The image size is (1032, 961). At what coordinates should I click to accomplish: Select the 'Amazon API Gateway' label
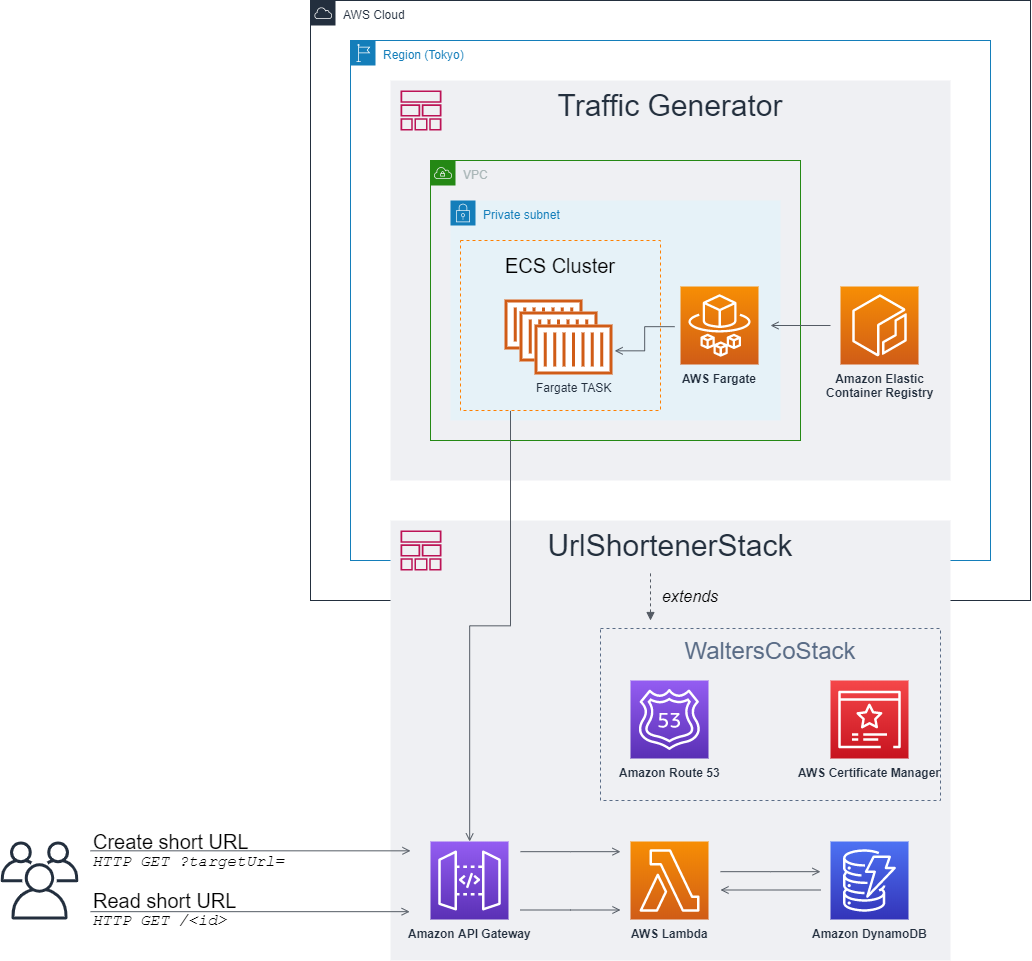pyautogui.click(x=469, y=933)
